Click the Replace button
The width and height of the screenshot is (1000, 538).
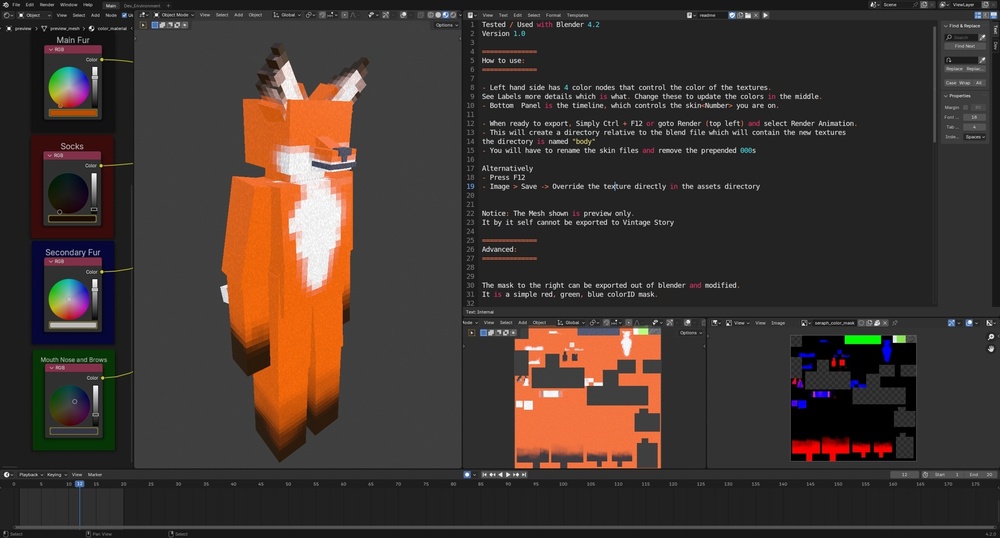(x=954, y=68)
